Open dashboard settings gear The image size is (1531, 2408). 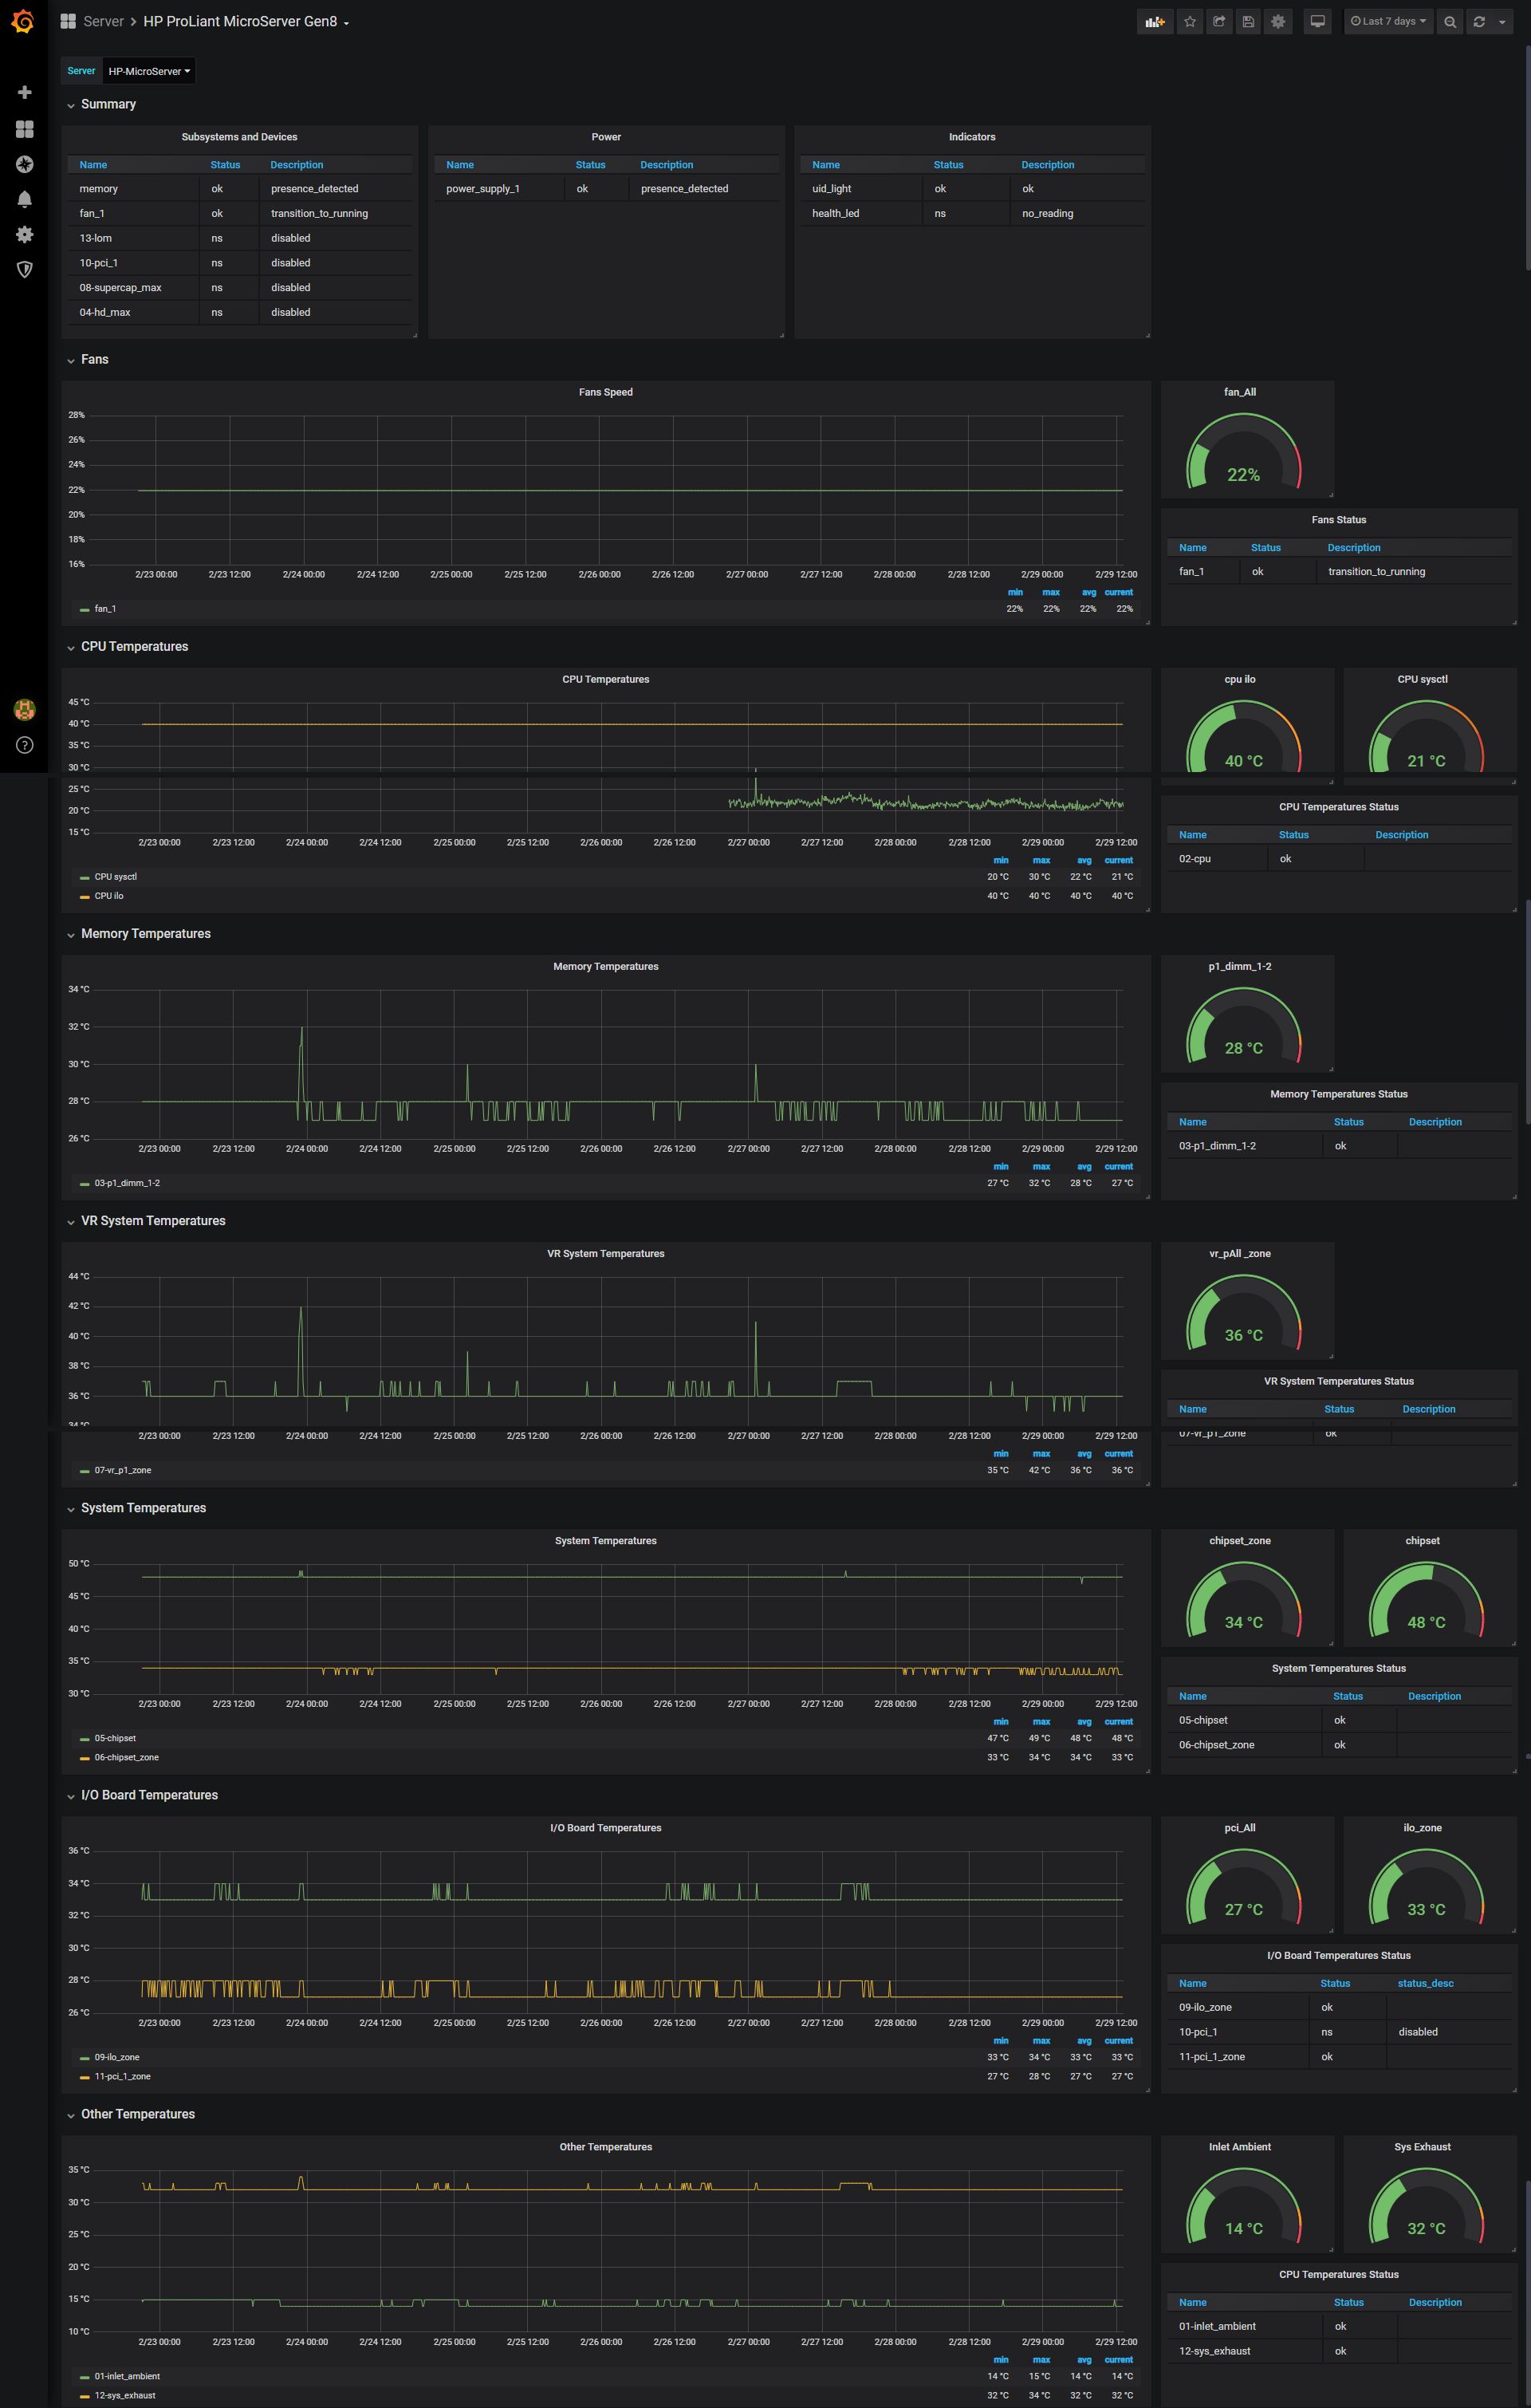[x=1278, y=22]
